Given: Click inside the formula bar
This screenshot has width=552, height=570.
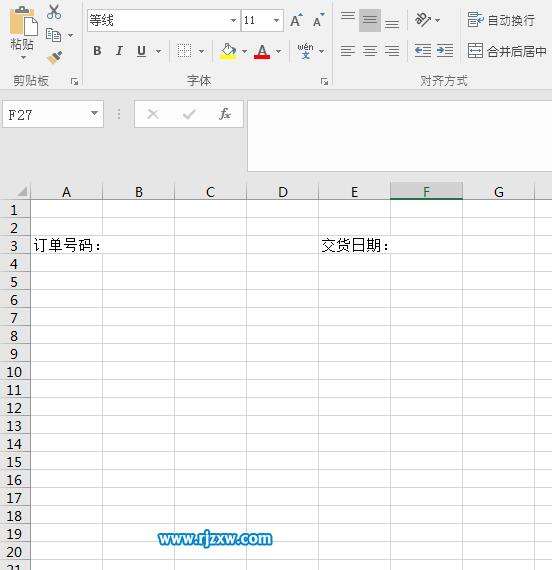Looking at the screenshot, I should [400, 136].
